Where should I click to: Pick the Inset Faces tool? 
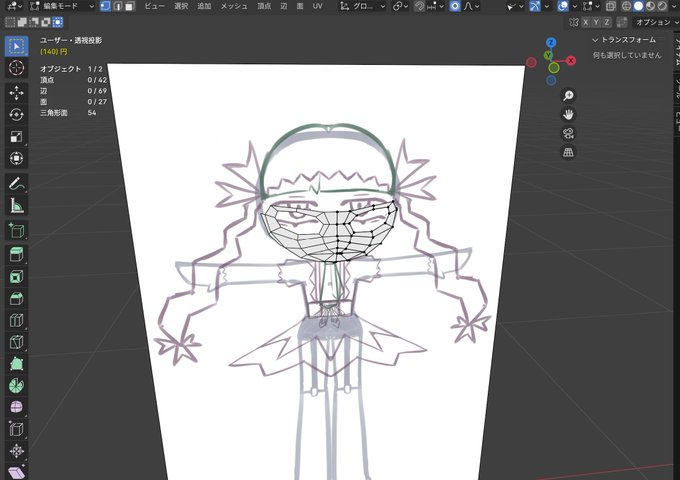[16, 277]
